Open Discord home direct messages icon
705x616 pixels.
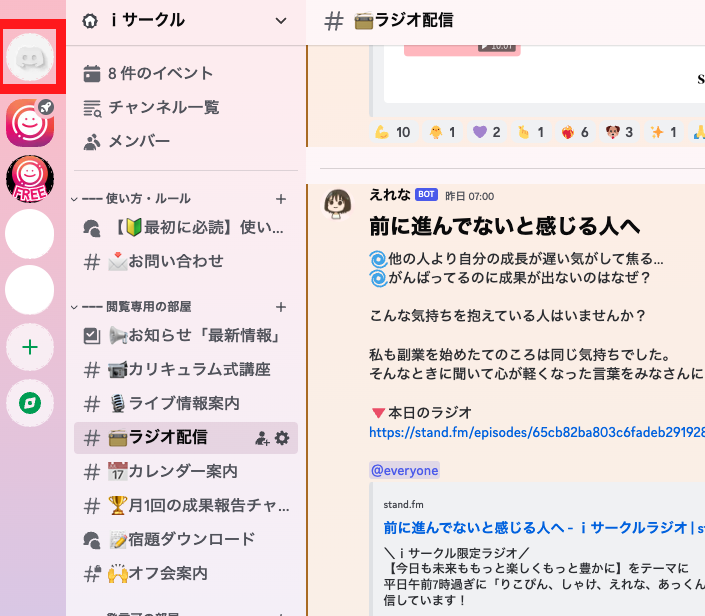tap(30, 57)
